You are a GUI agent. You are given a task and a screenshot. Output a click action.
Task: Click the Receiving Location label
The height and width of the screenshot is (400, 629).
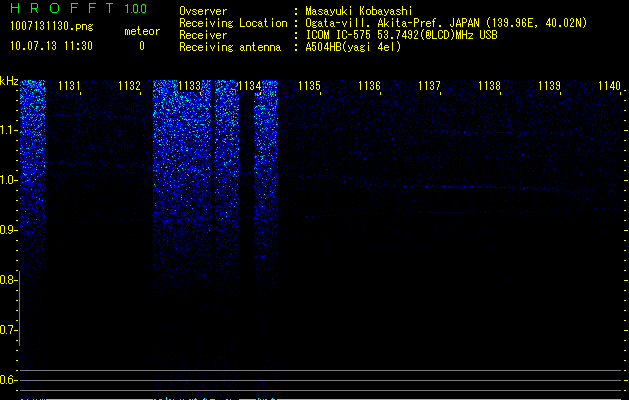point(233,23)
